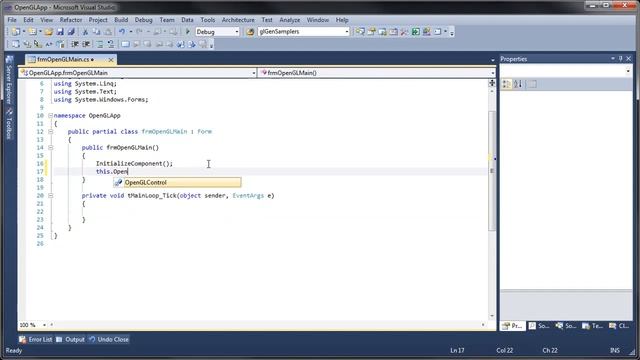
Task: Open the Undo history dropdown arrow
Action: (131, 32)
